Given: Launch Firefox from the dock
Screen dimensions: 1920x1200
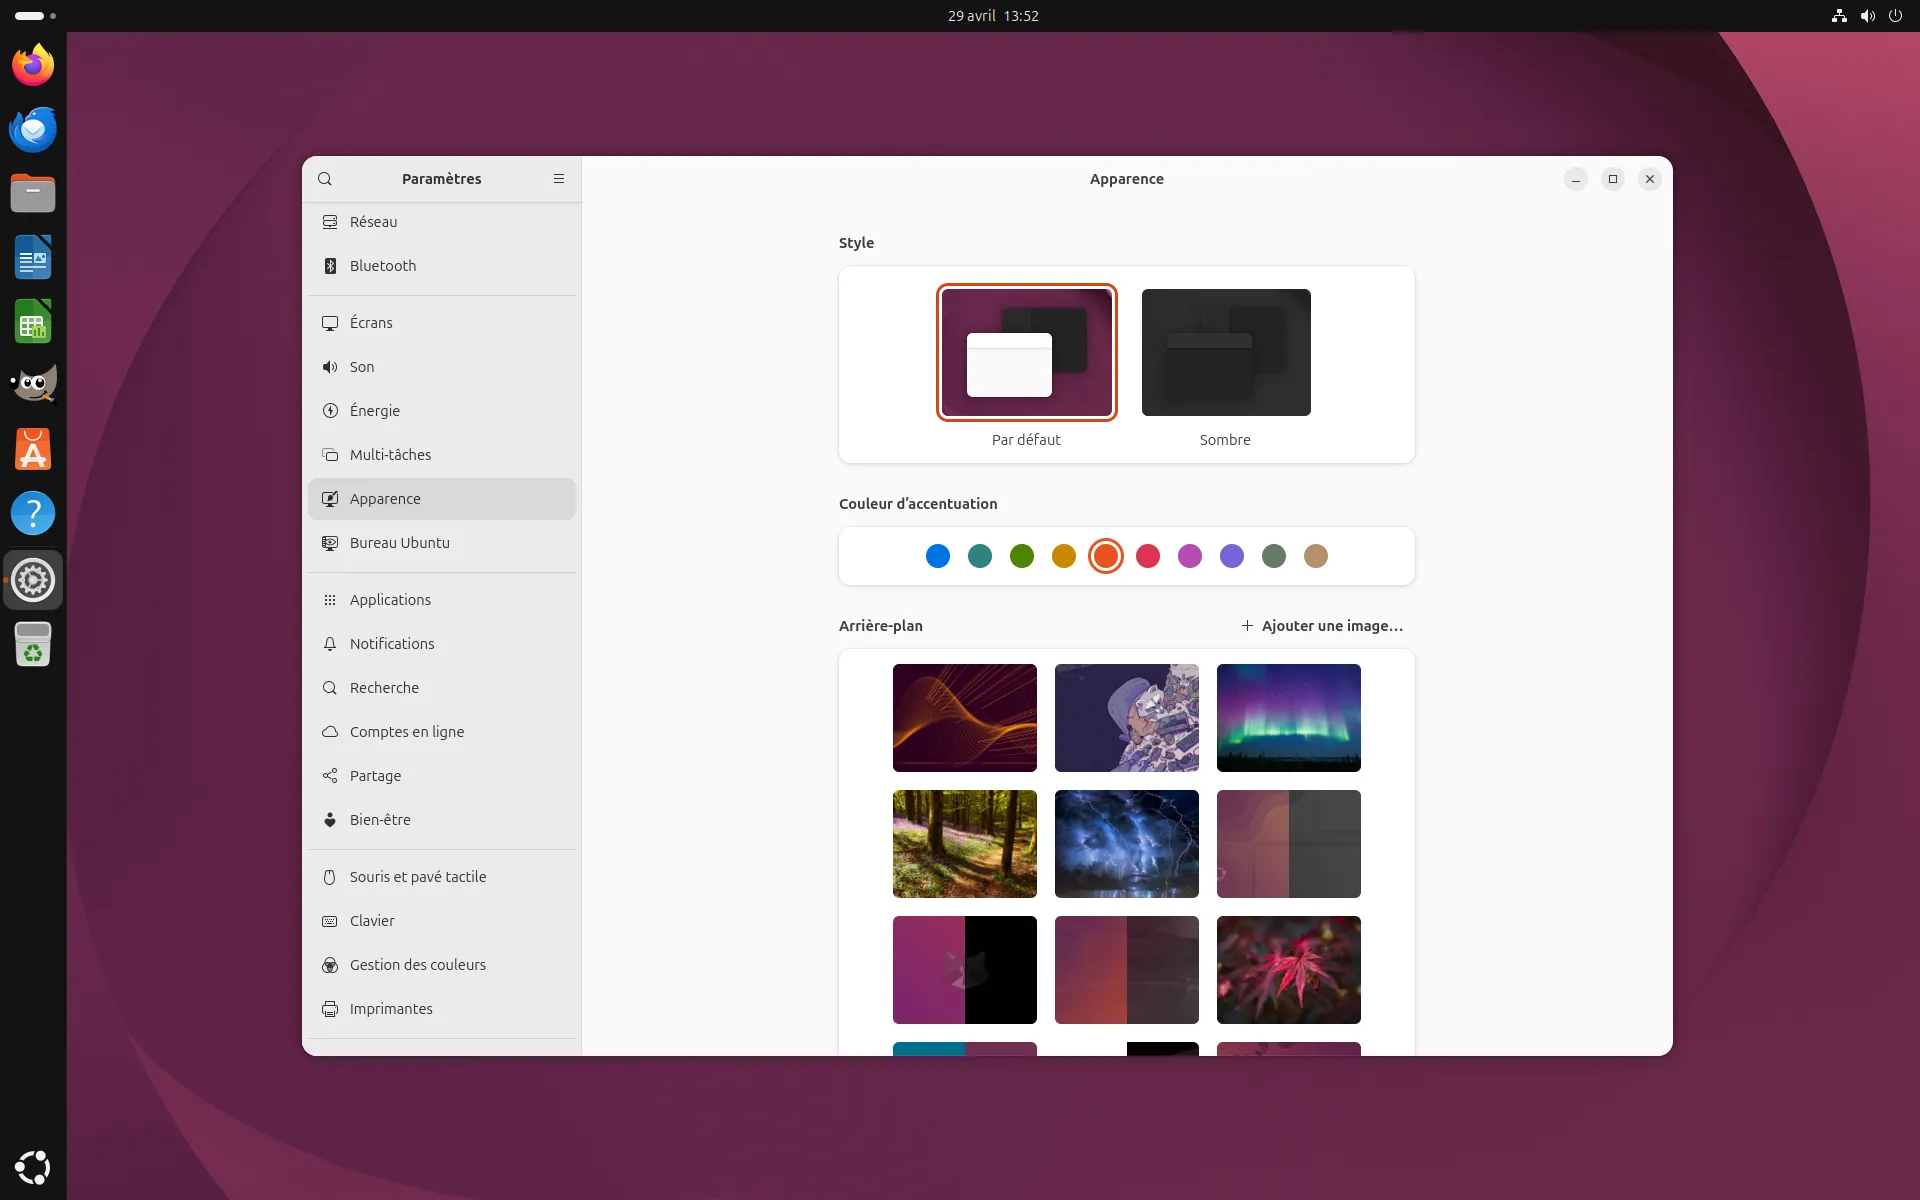Looking at the screenshot, I should point(33,65).
